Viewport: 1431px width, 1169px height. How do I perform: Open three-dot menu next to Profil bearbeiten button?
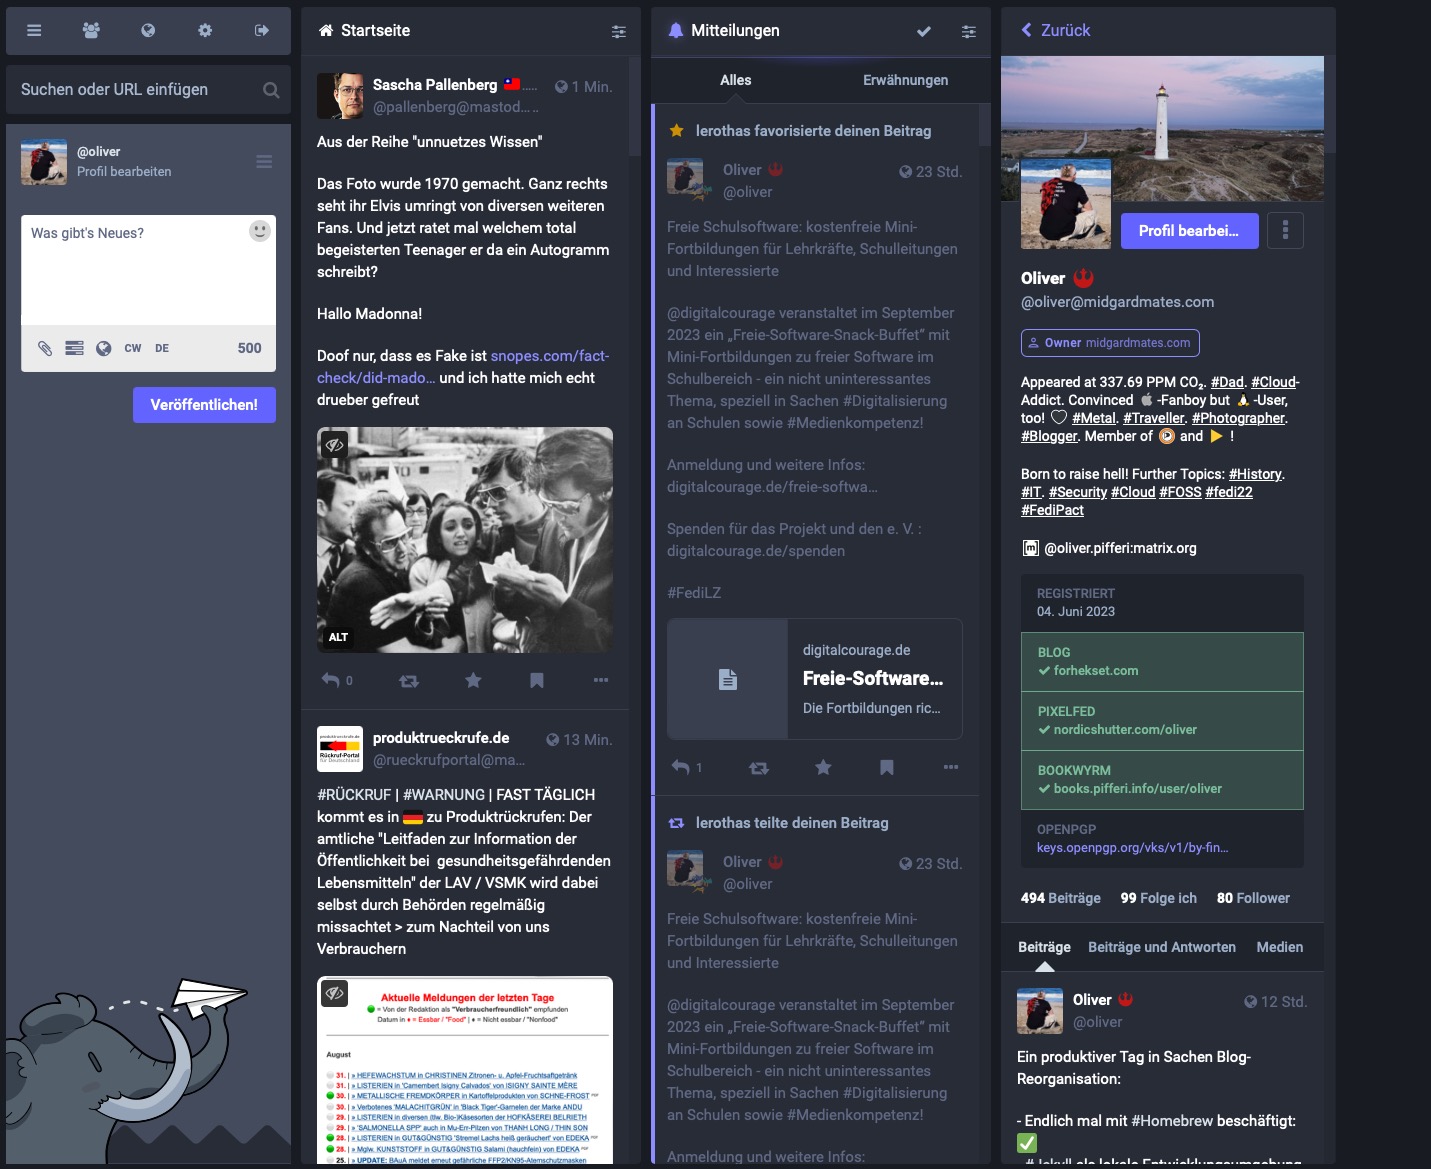(1285, 231)
